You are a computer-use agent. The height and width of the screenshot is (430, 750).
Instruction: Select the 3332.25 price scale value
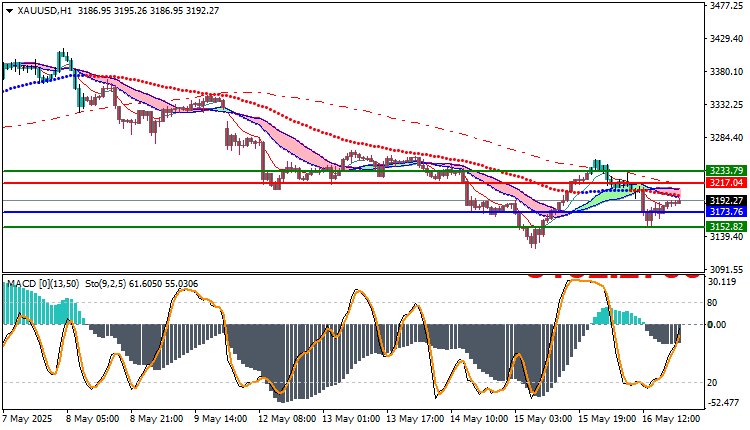(727, 104)
